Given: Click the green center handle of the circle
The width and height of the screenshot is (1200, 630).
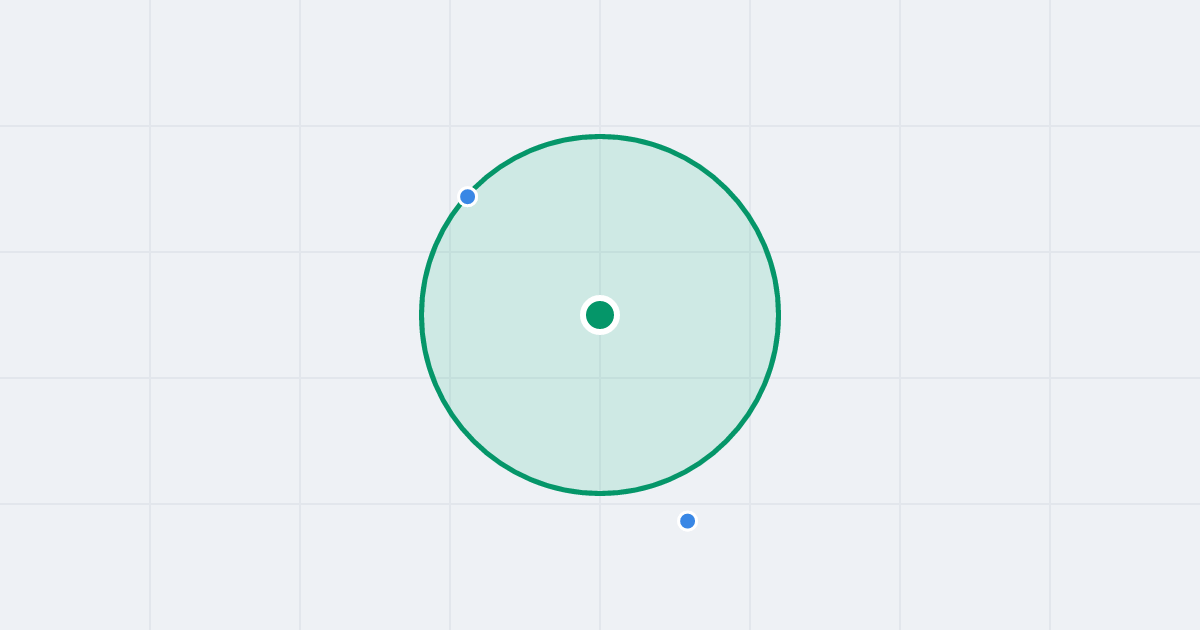Looking at the screenshot, I should [x=600, y=315].
